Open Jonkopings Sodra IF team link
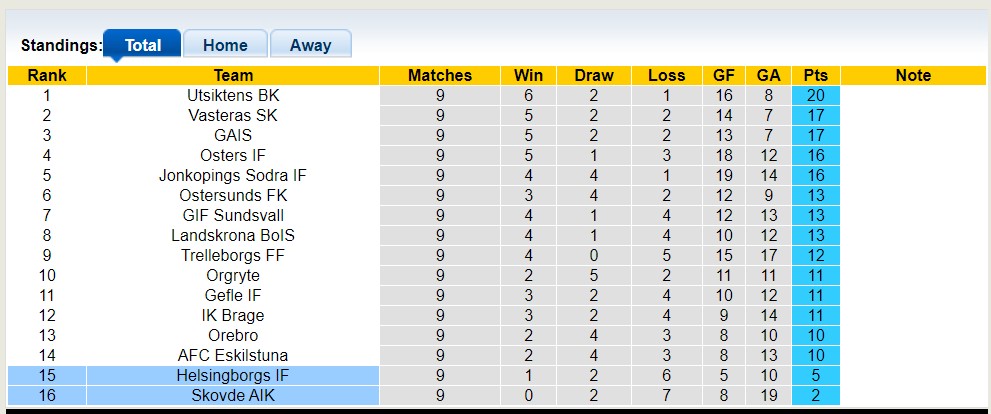Viewport: 991px width, 414px height. point(233,176)
